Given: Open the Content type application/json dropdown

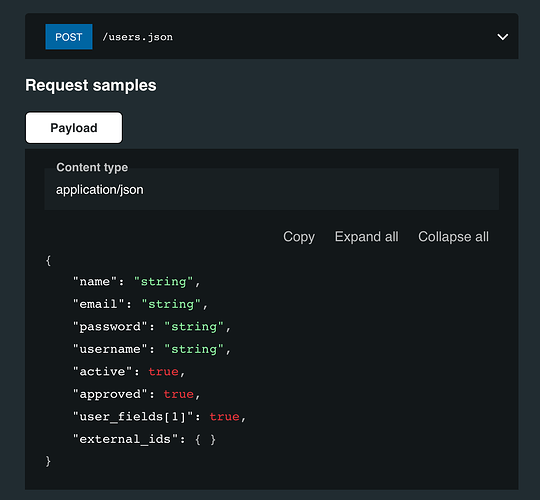Looking at the screenshot, I should click(x=271, y=189).
